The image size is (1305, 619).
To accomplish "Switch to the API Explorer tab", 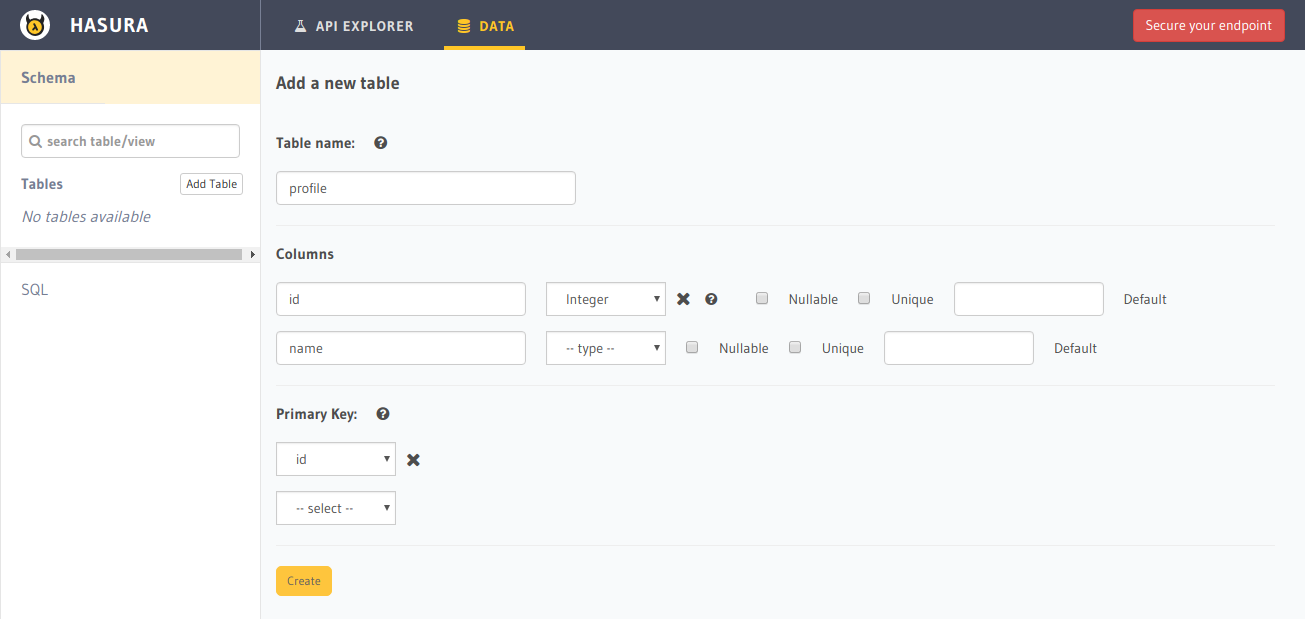I will click(353, 26).
